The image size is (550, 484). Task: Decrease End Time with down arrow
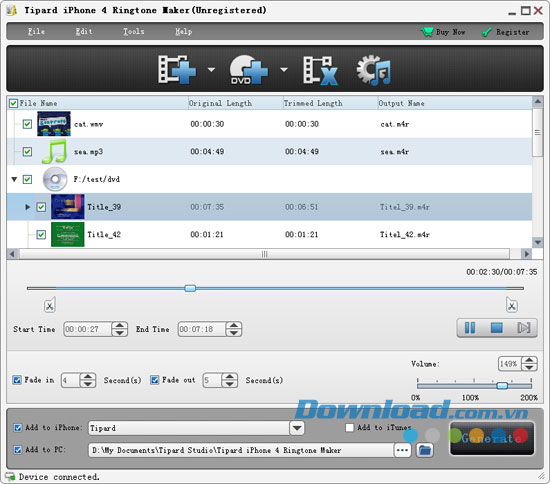tap(234, 333)
